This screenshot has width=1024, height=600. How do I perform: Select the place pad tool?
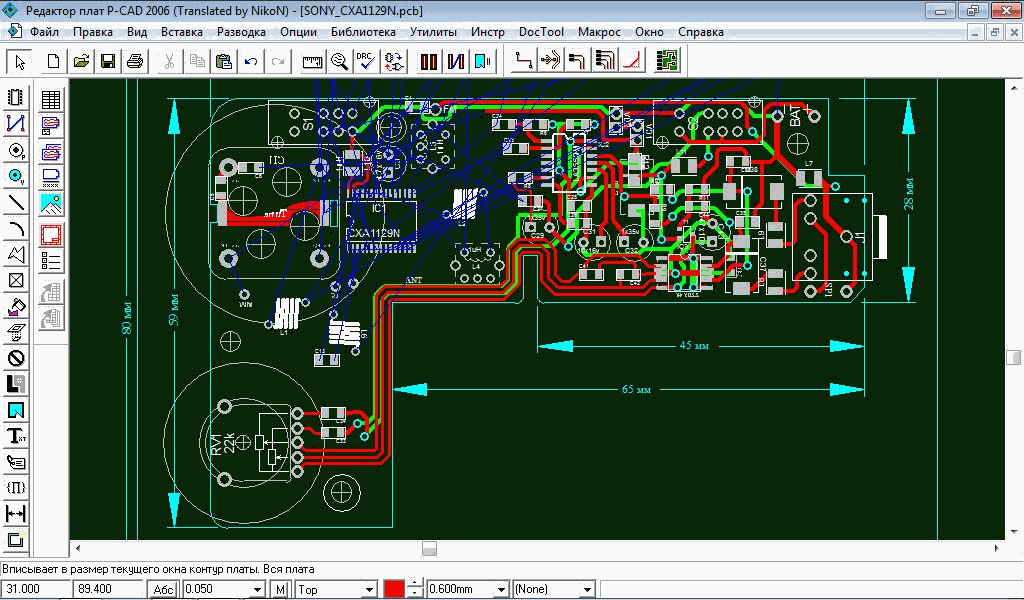[x=16, y=150]
